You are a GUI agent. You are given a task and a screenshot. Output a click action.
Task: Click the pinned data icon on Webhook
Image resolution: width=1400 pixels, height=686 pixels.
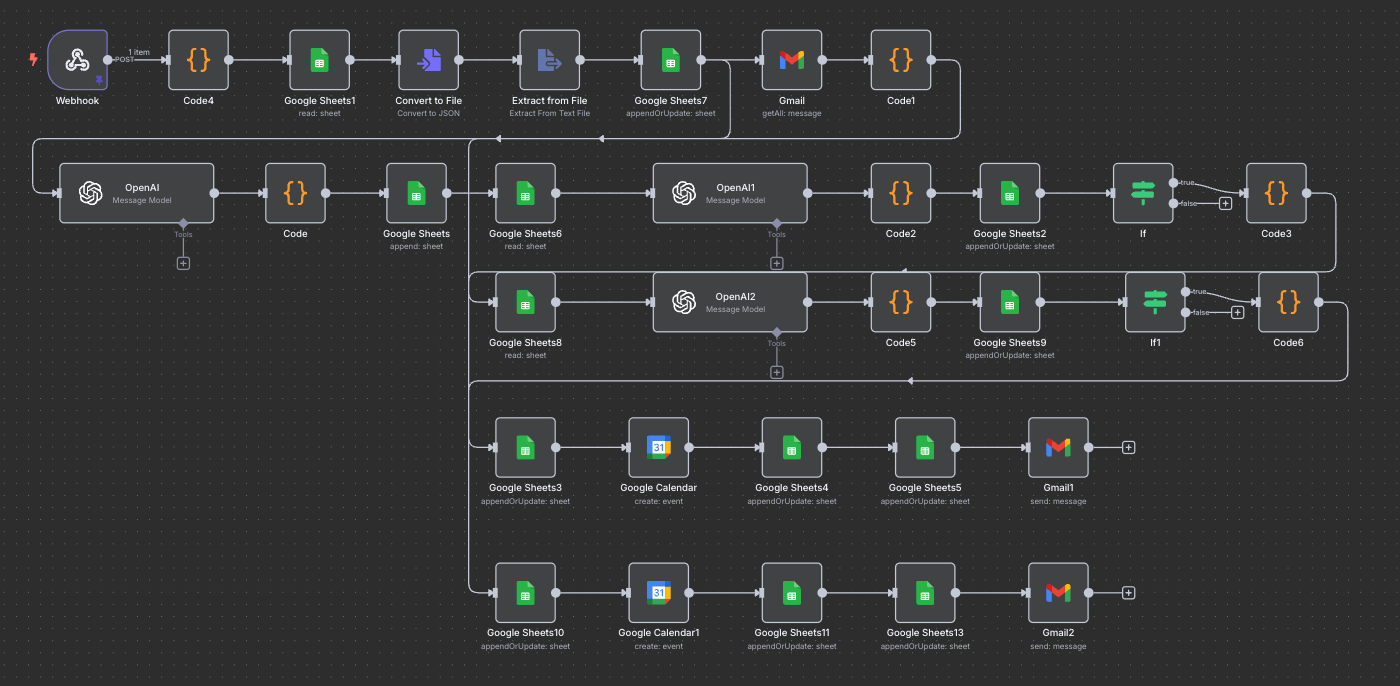point(99,79)
